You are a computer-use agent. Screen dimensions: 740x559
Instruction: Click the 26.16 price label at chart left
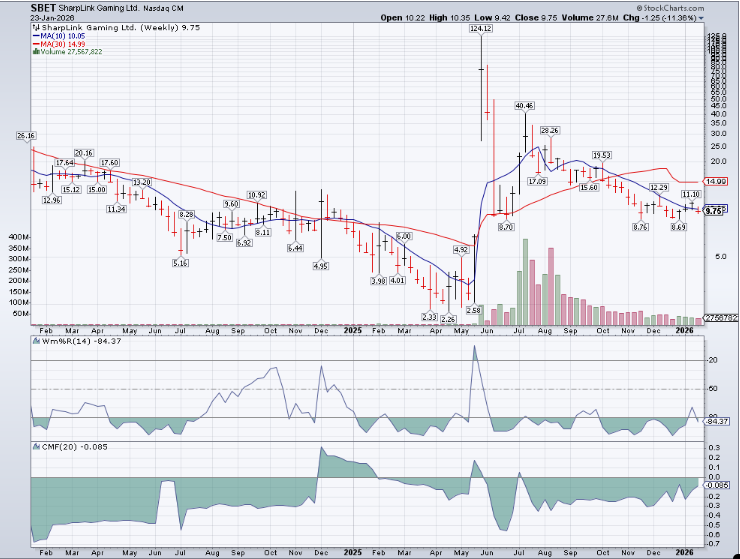pos(26,135)
